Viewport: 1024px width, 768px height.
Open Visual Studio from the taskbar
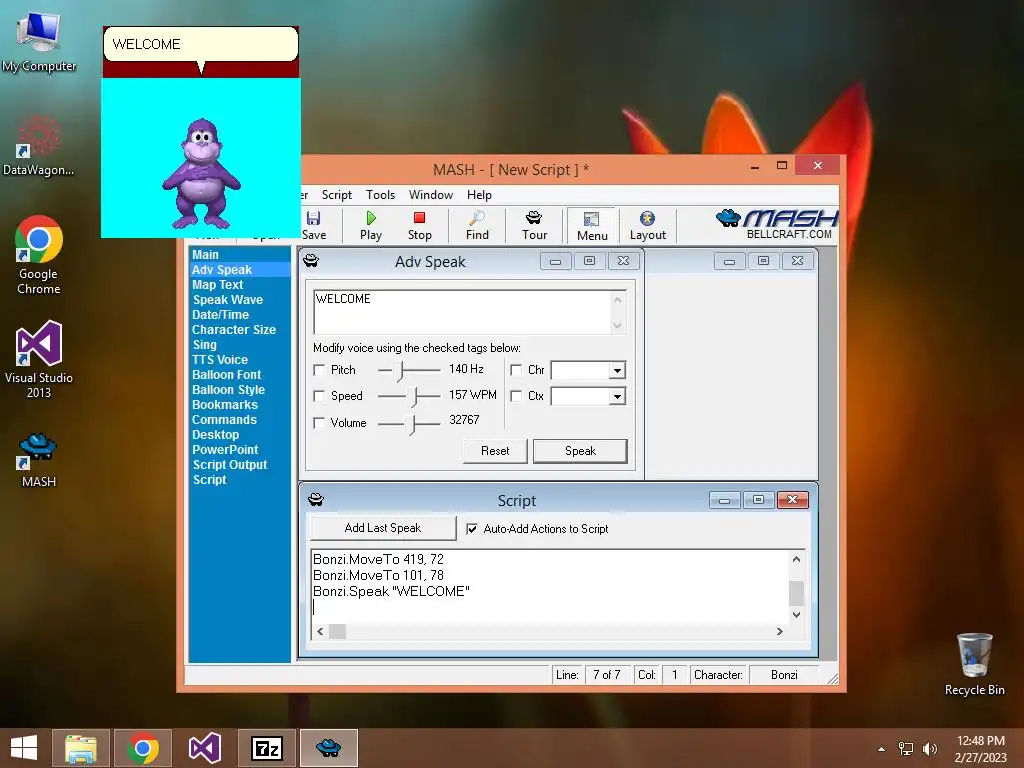coord(205,748)
